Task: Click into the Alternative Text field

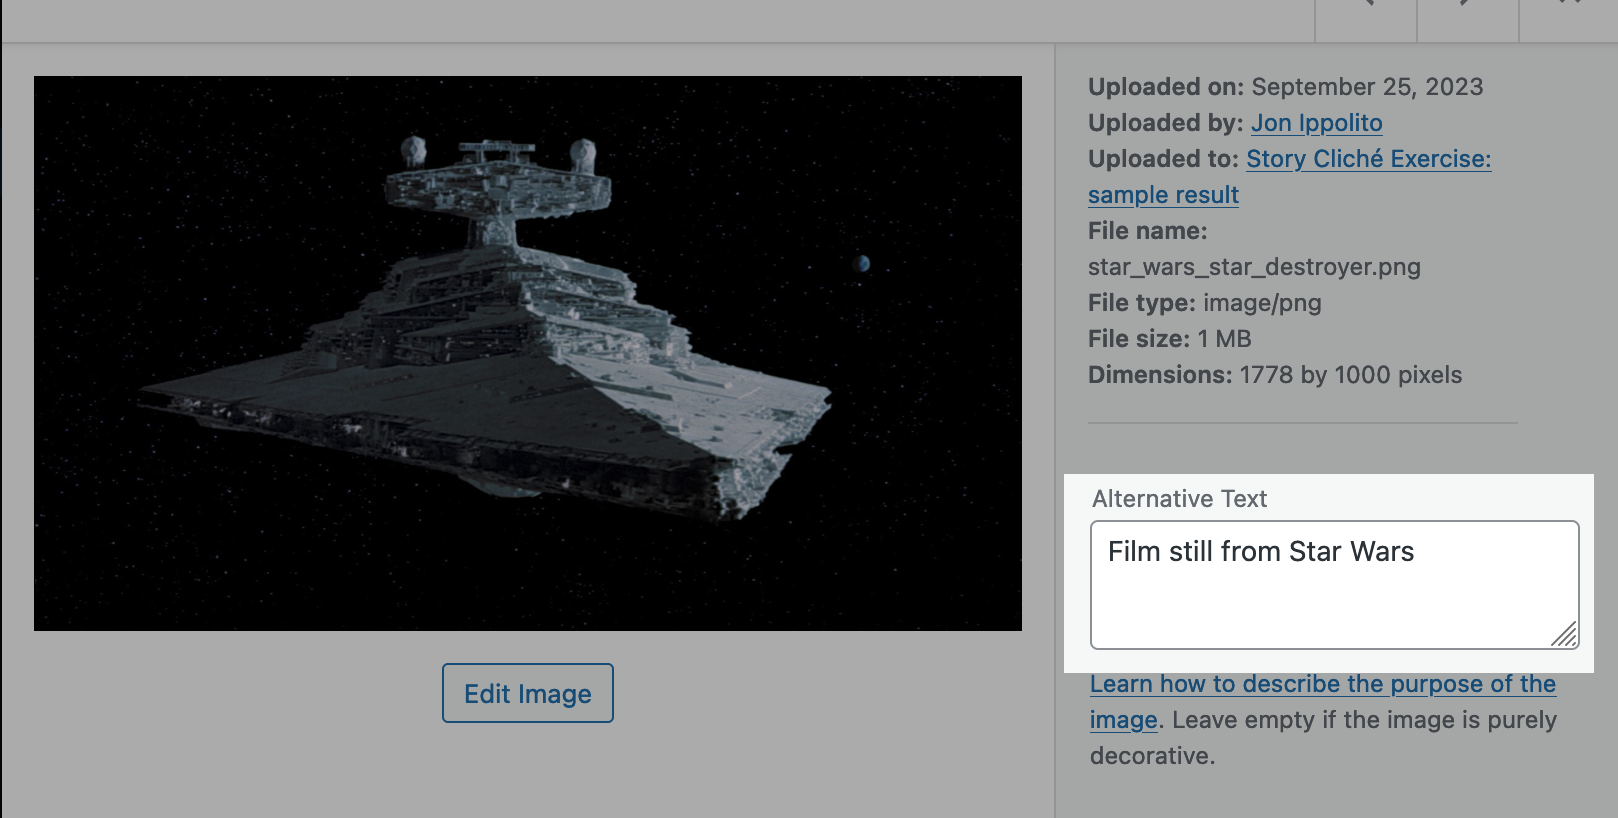Action: (1335, 585)
